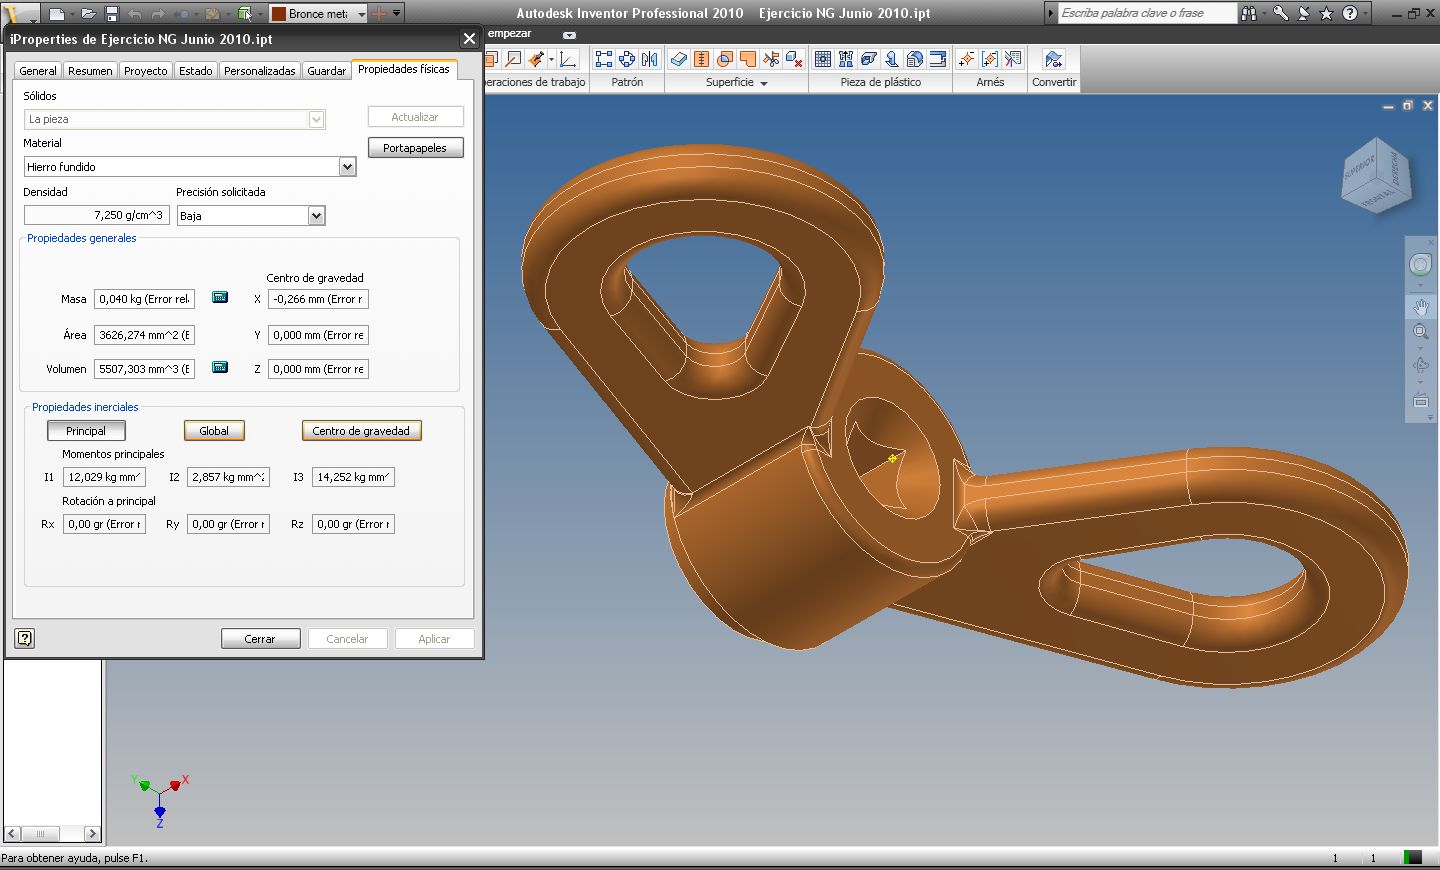Open calculator icon beside Volumen
This screenshot has width=1440, height=870.
pos(220,367)
